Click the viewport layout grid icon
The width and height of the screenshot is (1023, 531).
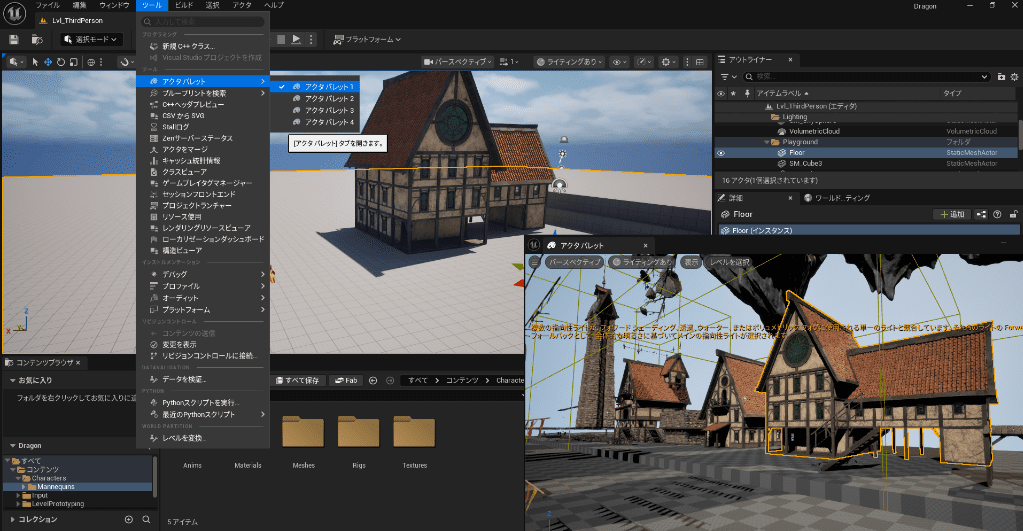[700, 62]
